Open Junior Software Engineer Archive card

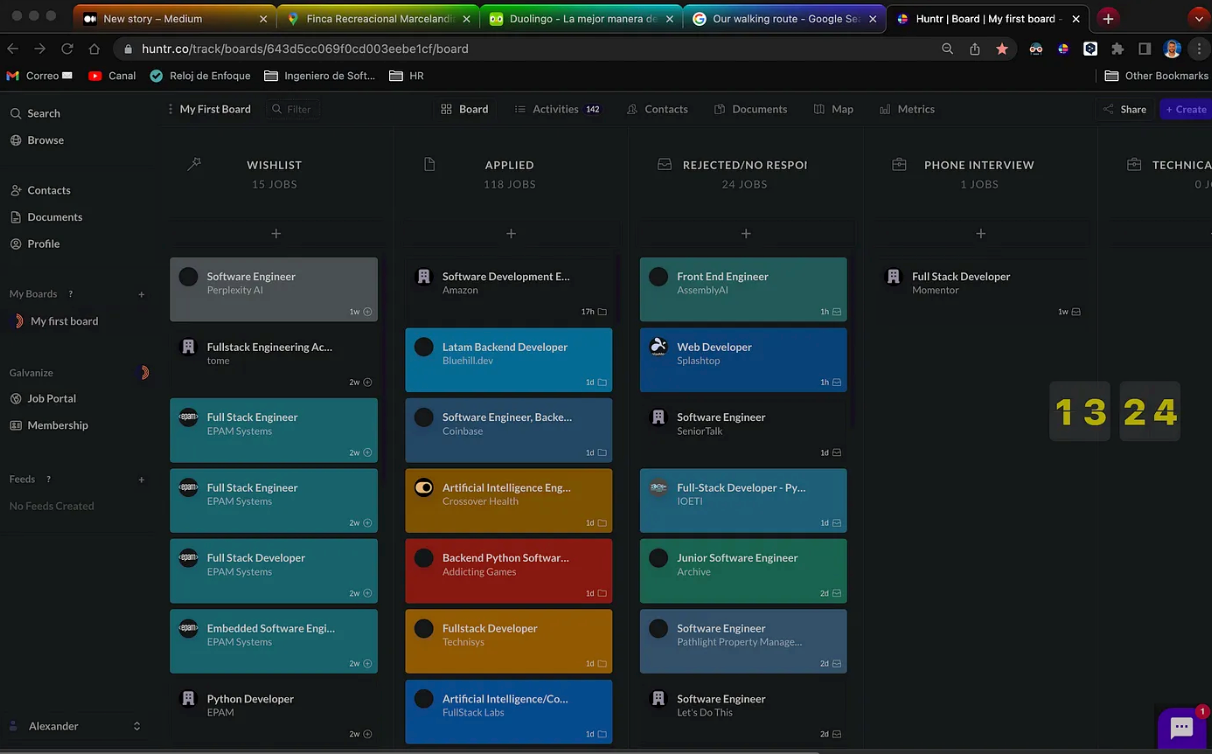[x=743, y=571]
